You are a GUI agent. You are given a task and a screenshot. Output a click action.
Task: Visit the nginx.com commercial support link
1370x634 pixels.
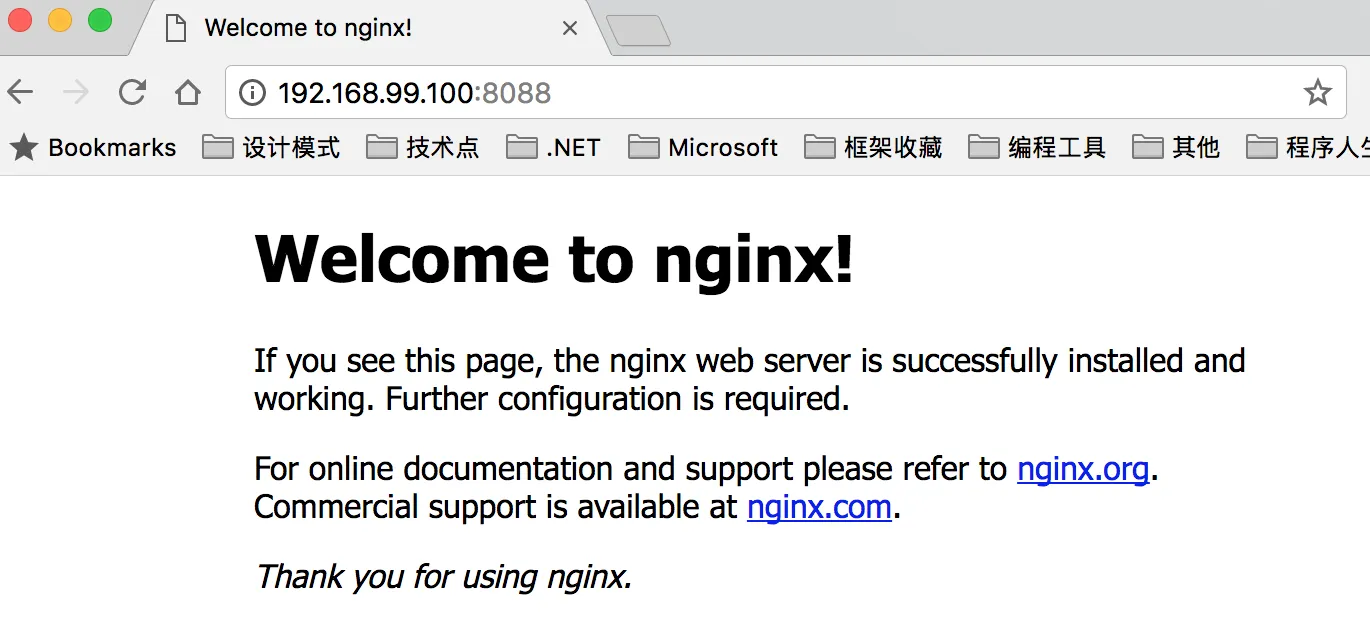[819, 507]
